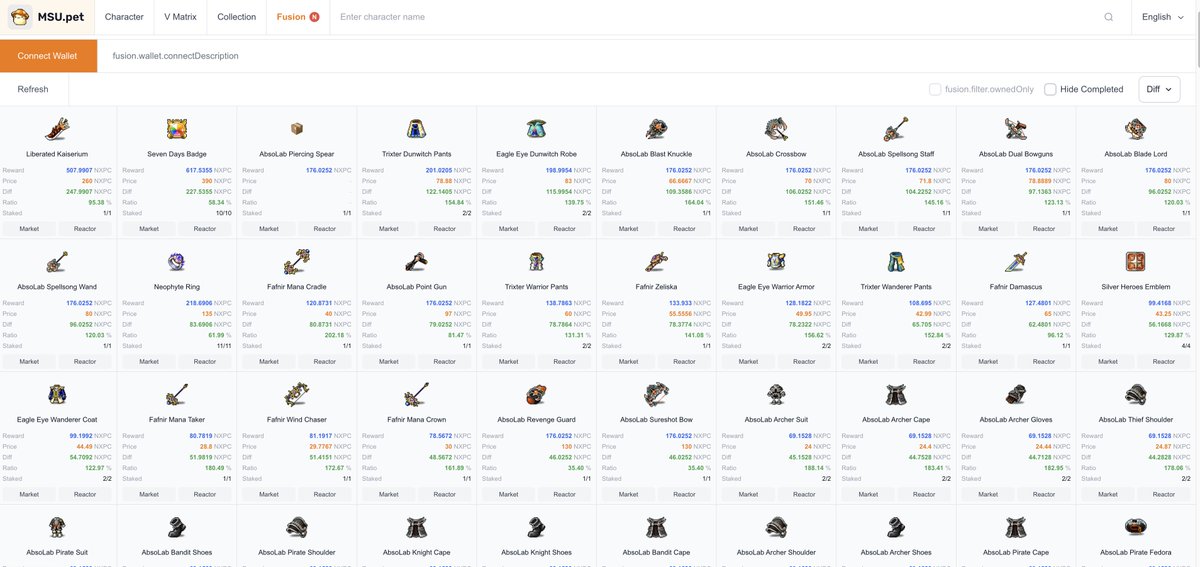Select the Eagle Eye Warrior Armor icon
Image resolution: width=1200 pixels, height=567 pixels.
pos(776,262)
